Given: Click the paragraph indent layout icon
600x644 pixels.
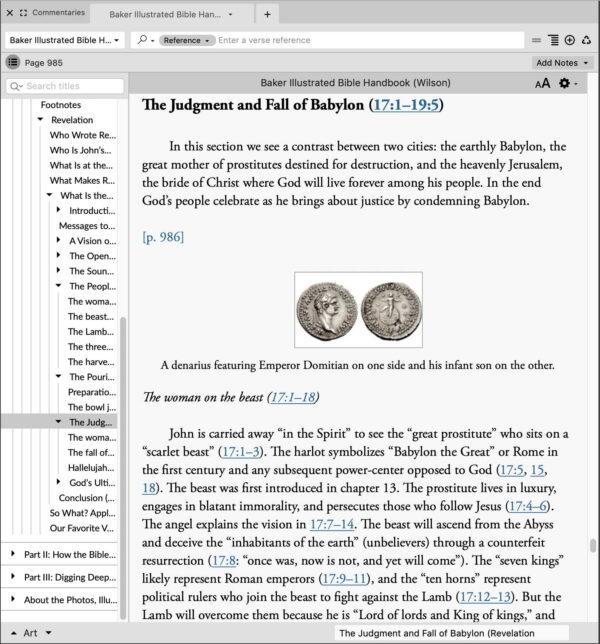Looking at the screenshot, I should pyautogui.click(x=553, y=40).
